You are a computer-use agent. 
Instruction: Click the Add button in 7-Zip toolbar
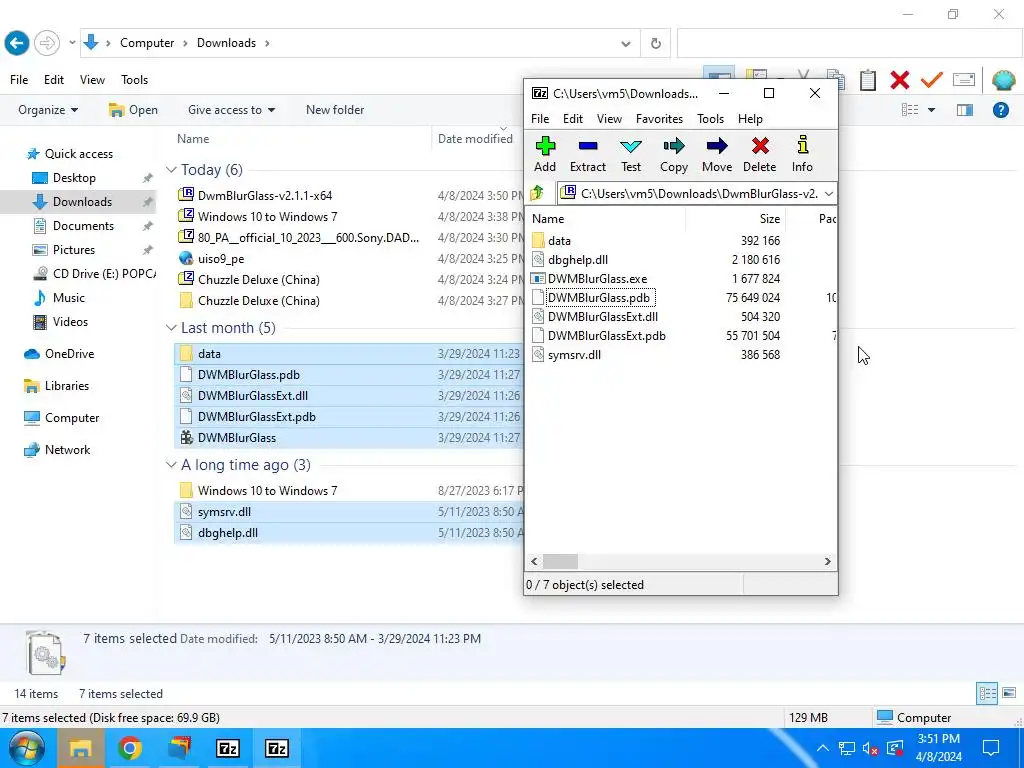pyautogui.click(x=545, y=155)
